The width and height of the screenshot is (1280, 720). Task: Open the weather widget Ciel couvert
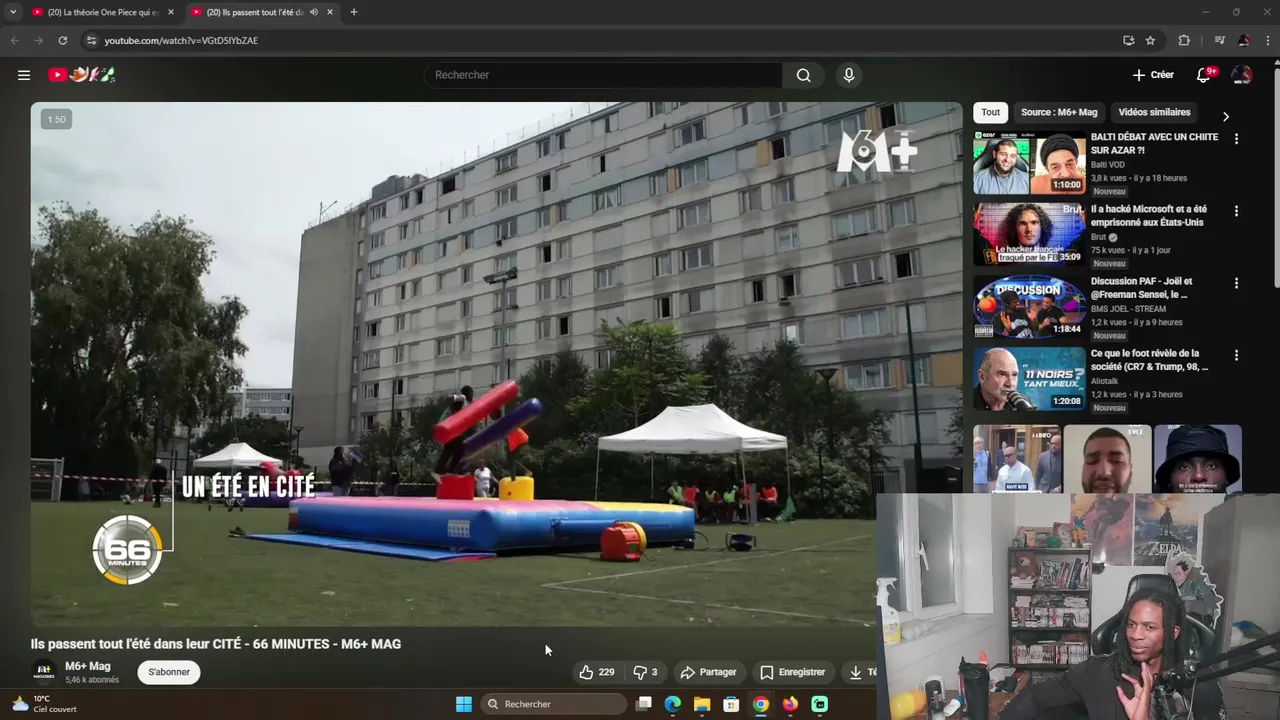(x=42, y=704)
